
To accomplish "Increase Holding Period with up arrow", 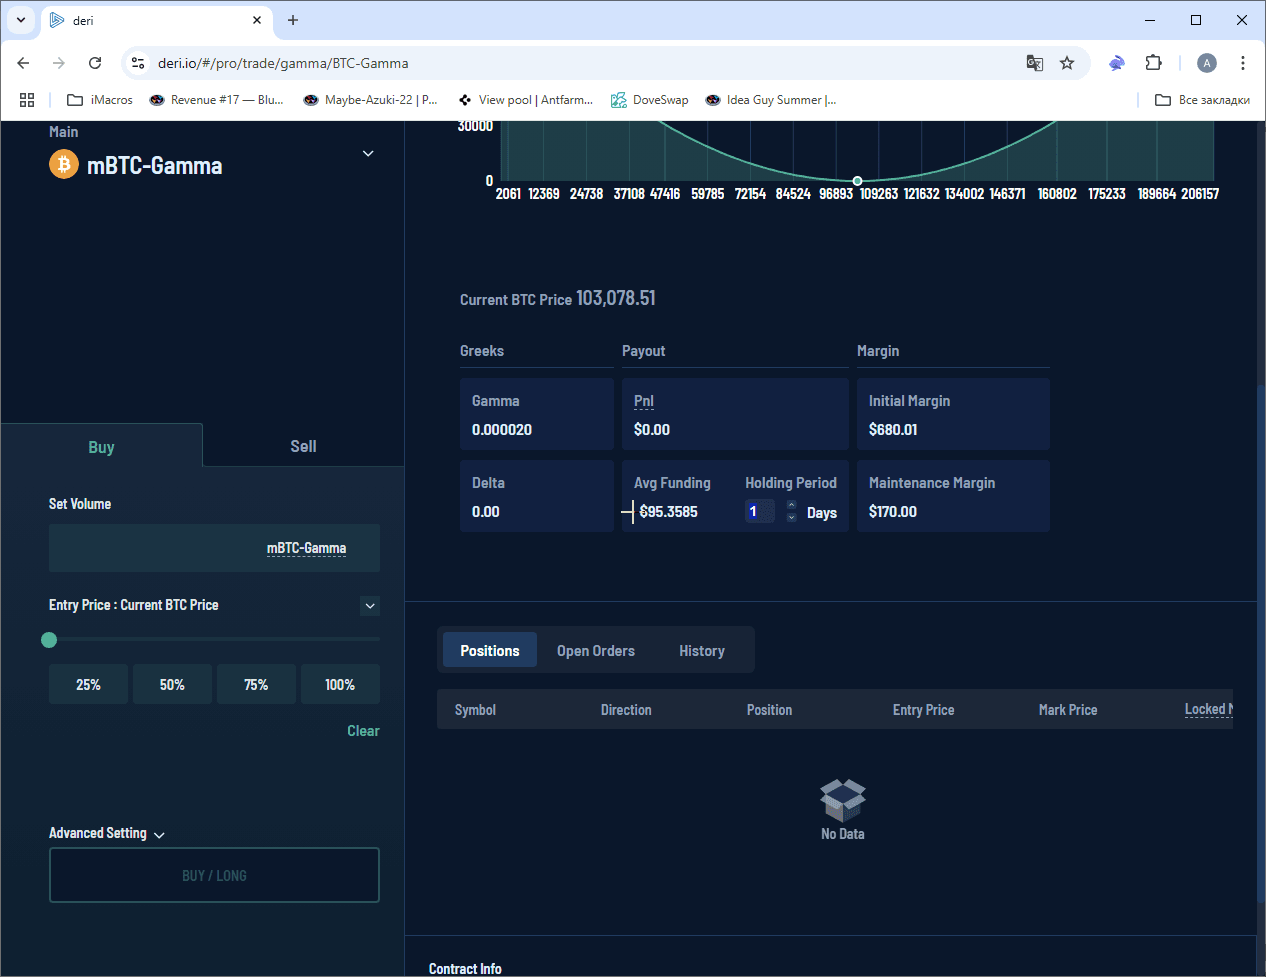I will 791,505.
